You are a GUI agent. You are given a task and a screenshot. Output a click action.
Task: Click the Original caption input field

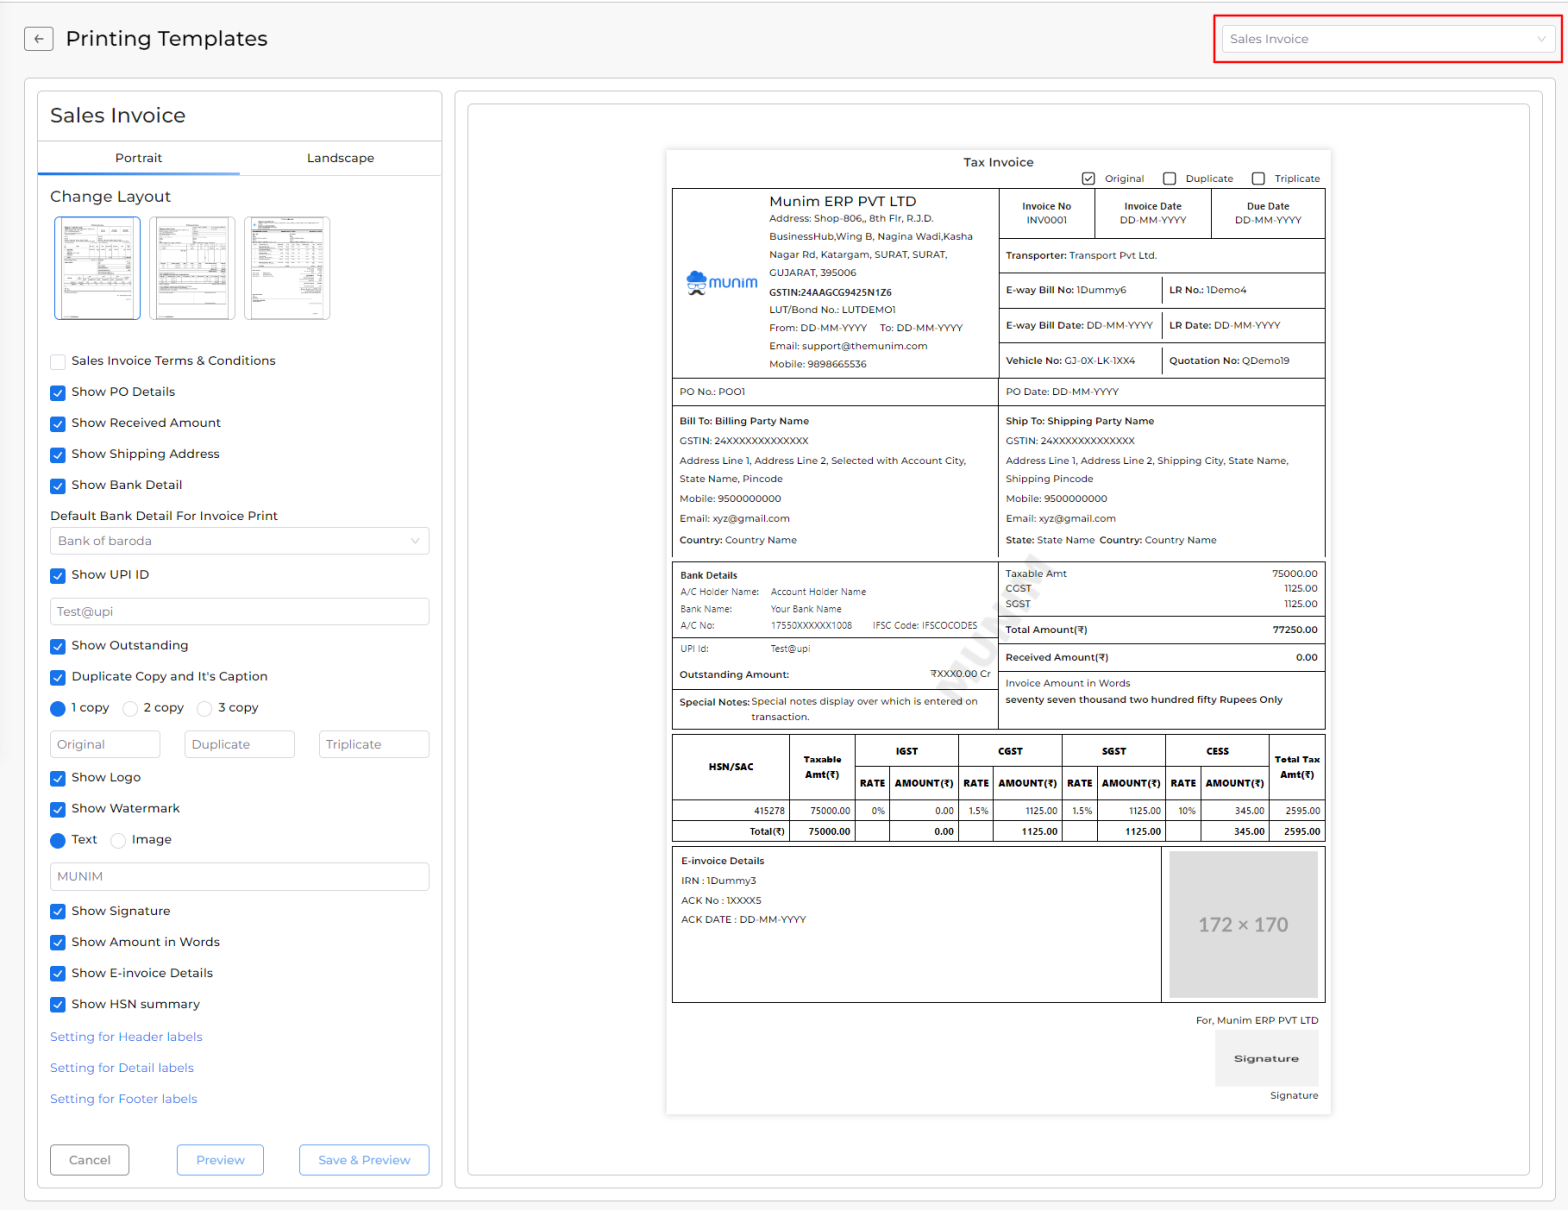point(105,744)
